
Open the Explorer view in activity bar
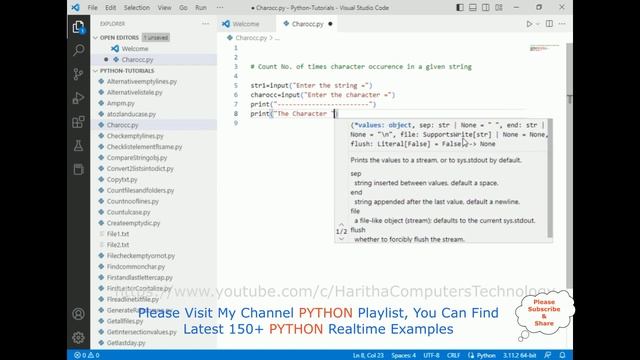78,27
